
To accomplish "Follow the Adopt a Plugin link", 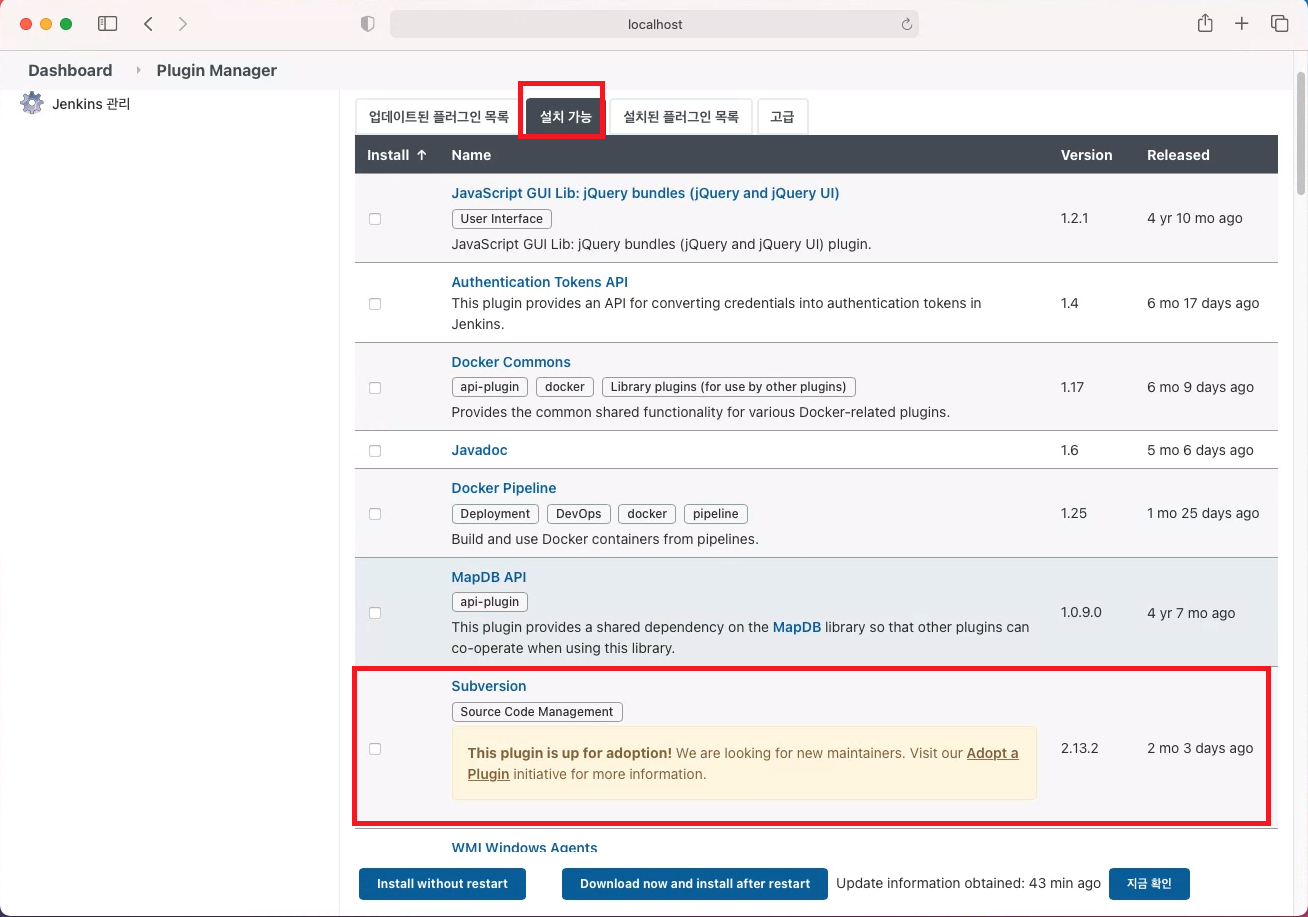I will point(992,753).
